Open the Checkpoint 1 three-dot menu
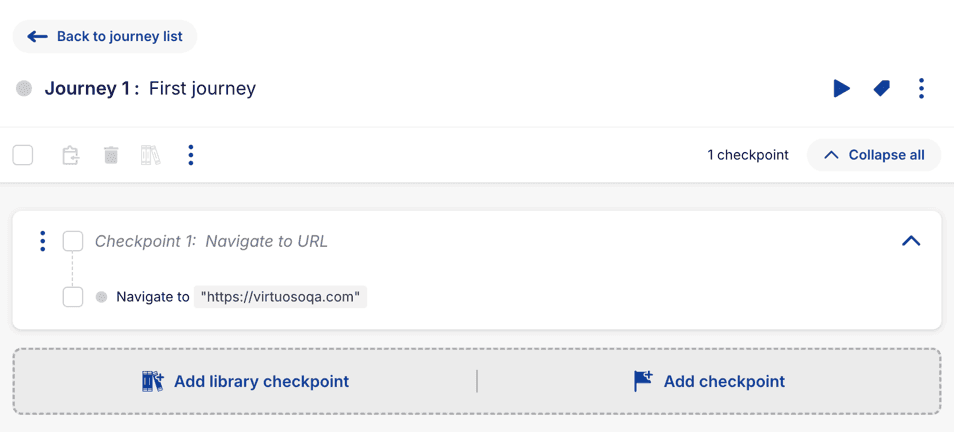Screen dimensions: 954x432 tap(42, 241)
